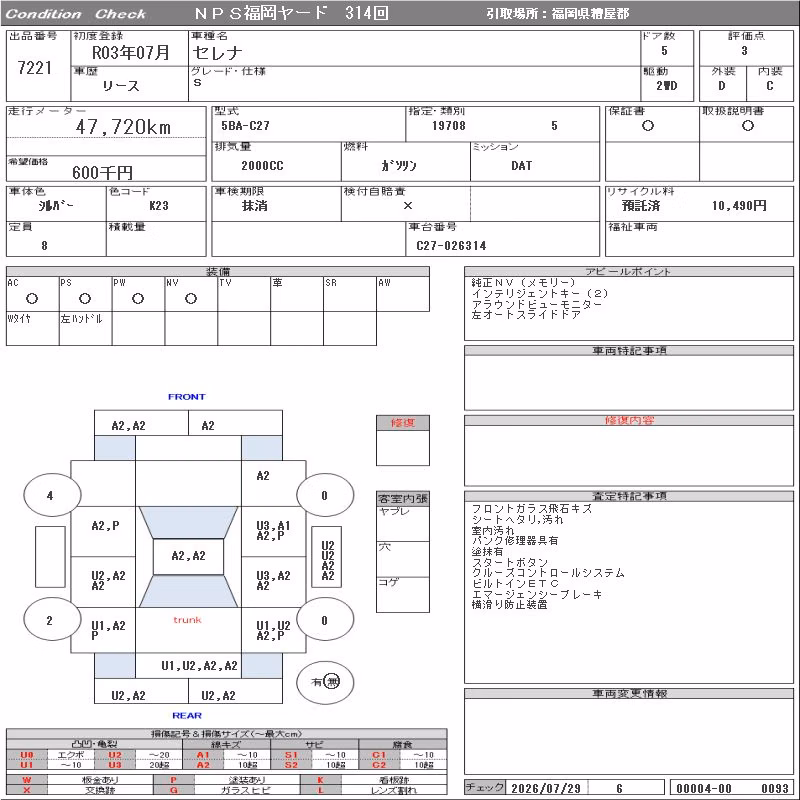Click the recycle fee '10,490円'

pyautogui.click(x=739, y=206)
